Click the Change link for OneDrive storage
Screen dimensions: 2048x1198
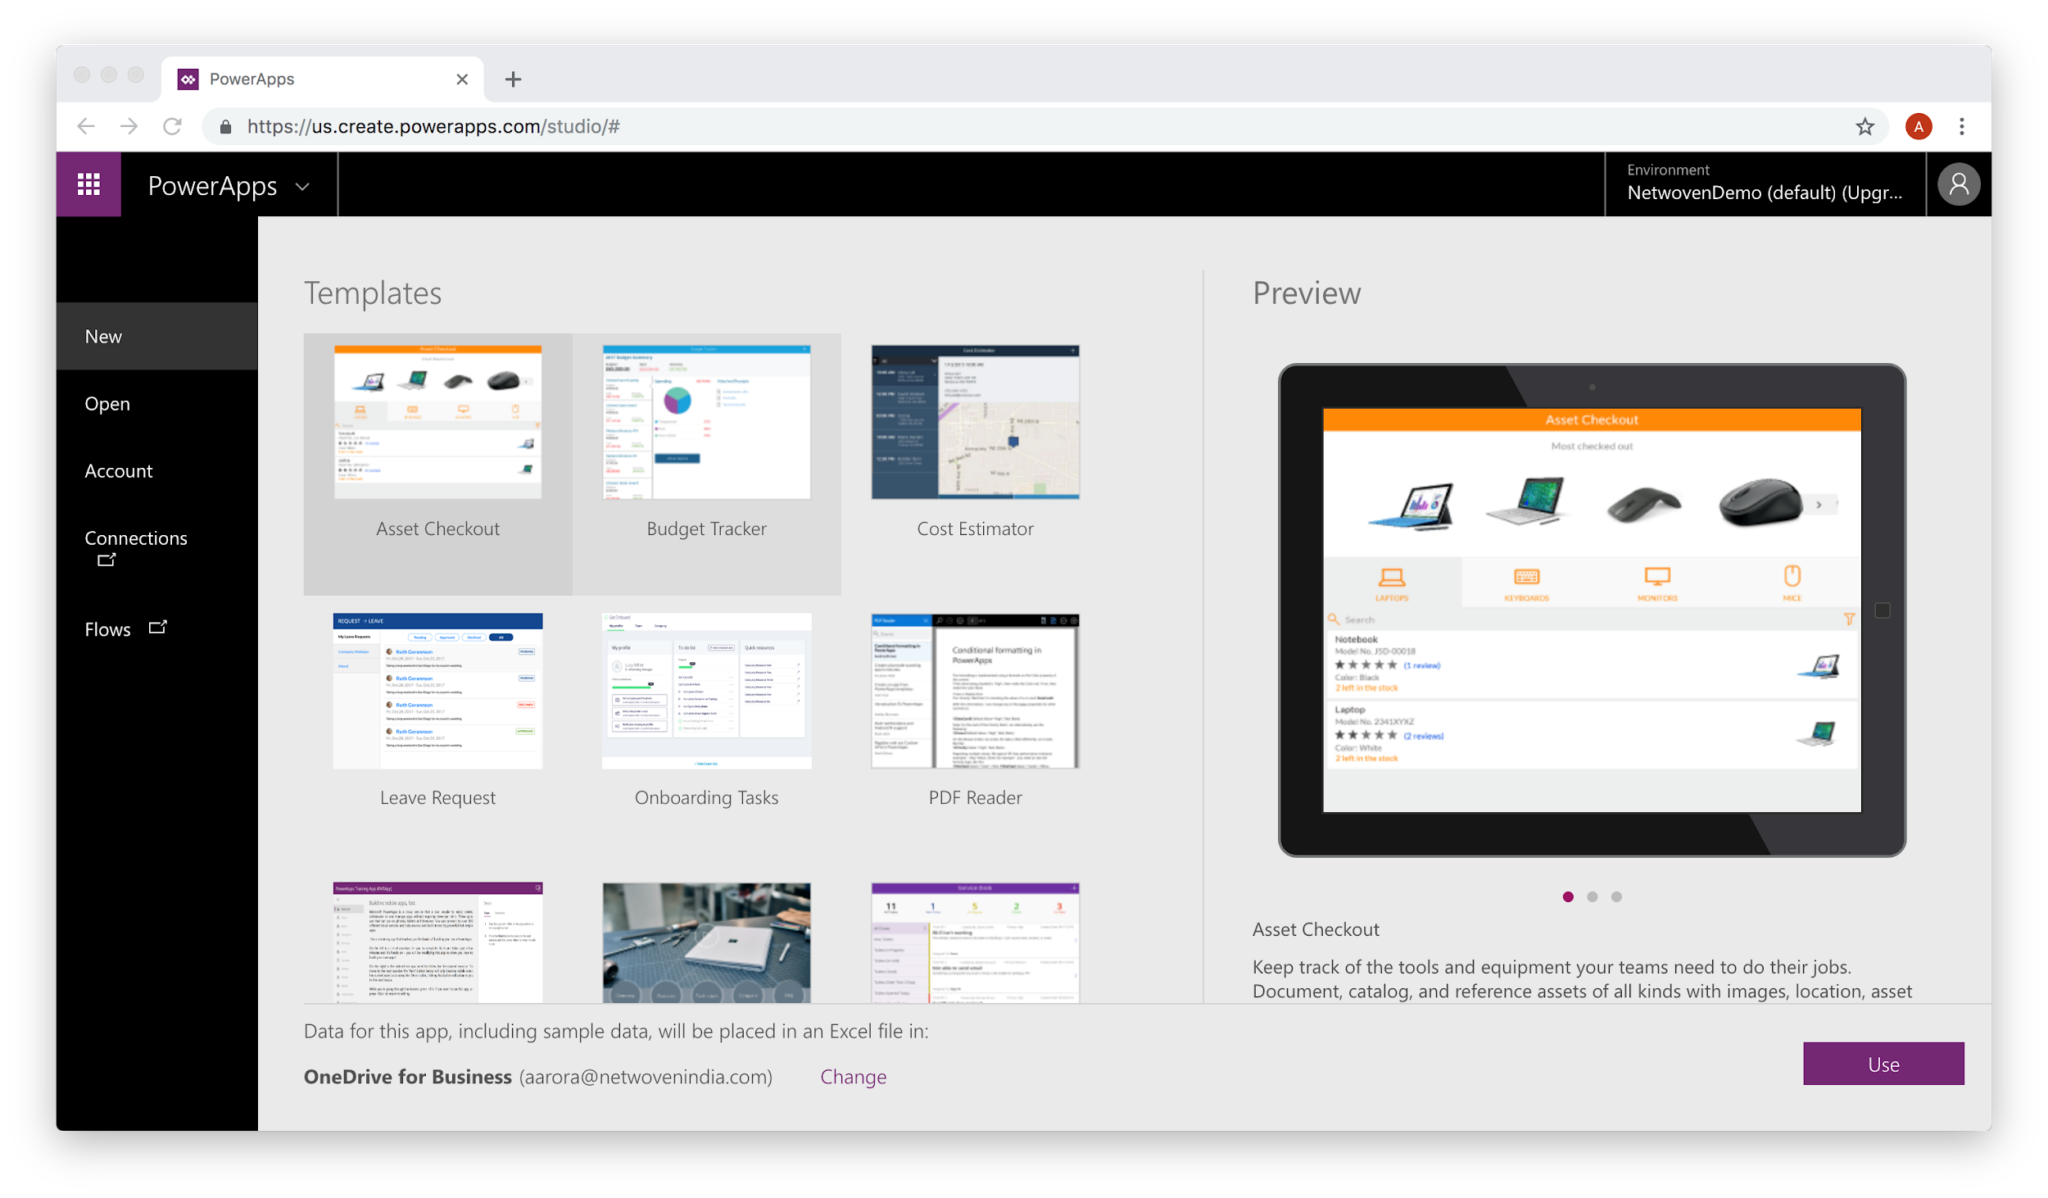(852, 1076)
